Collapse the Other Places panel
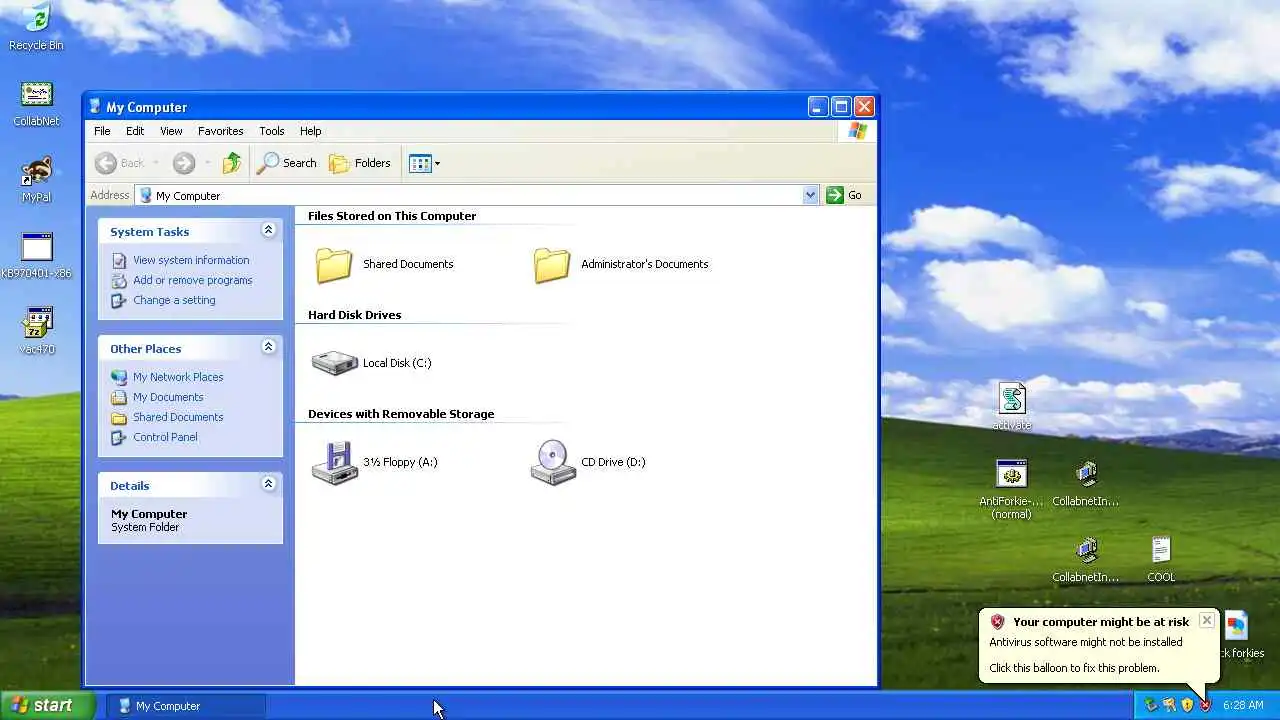 pyautogui.click(x=268, y=348)
